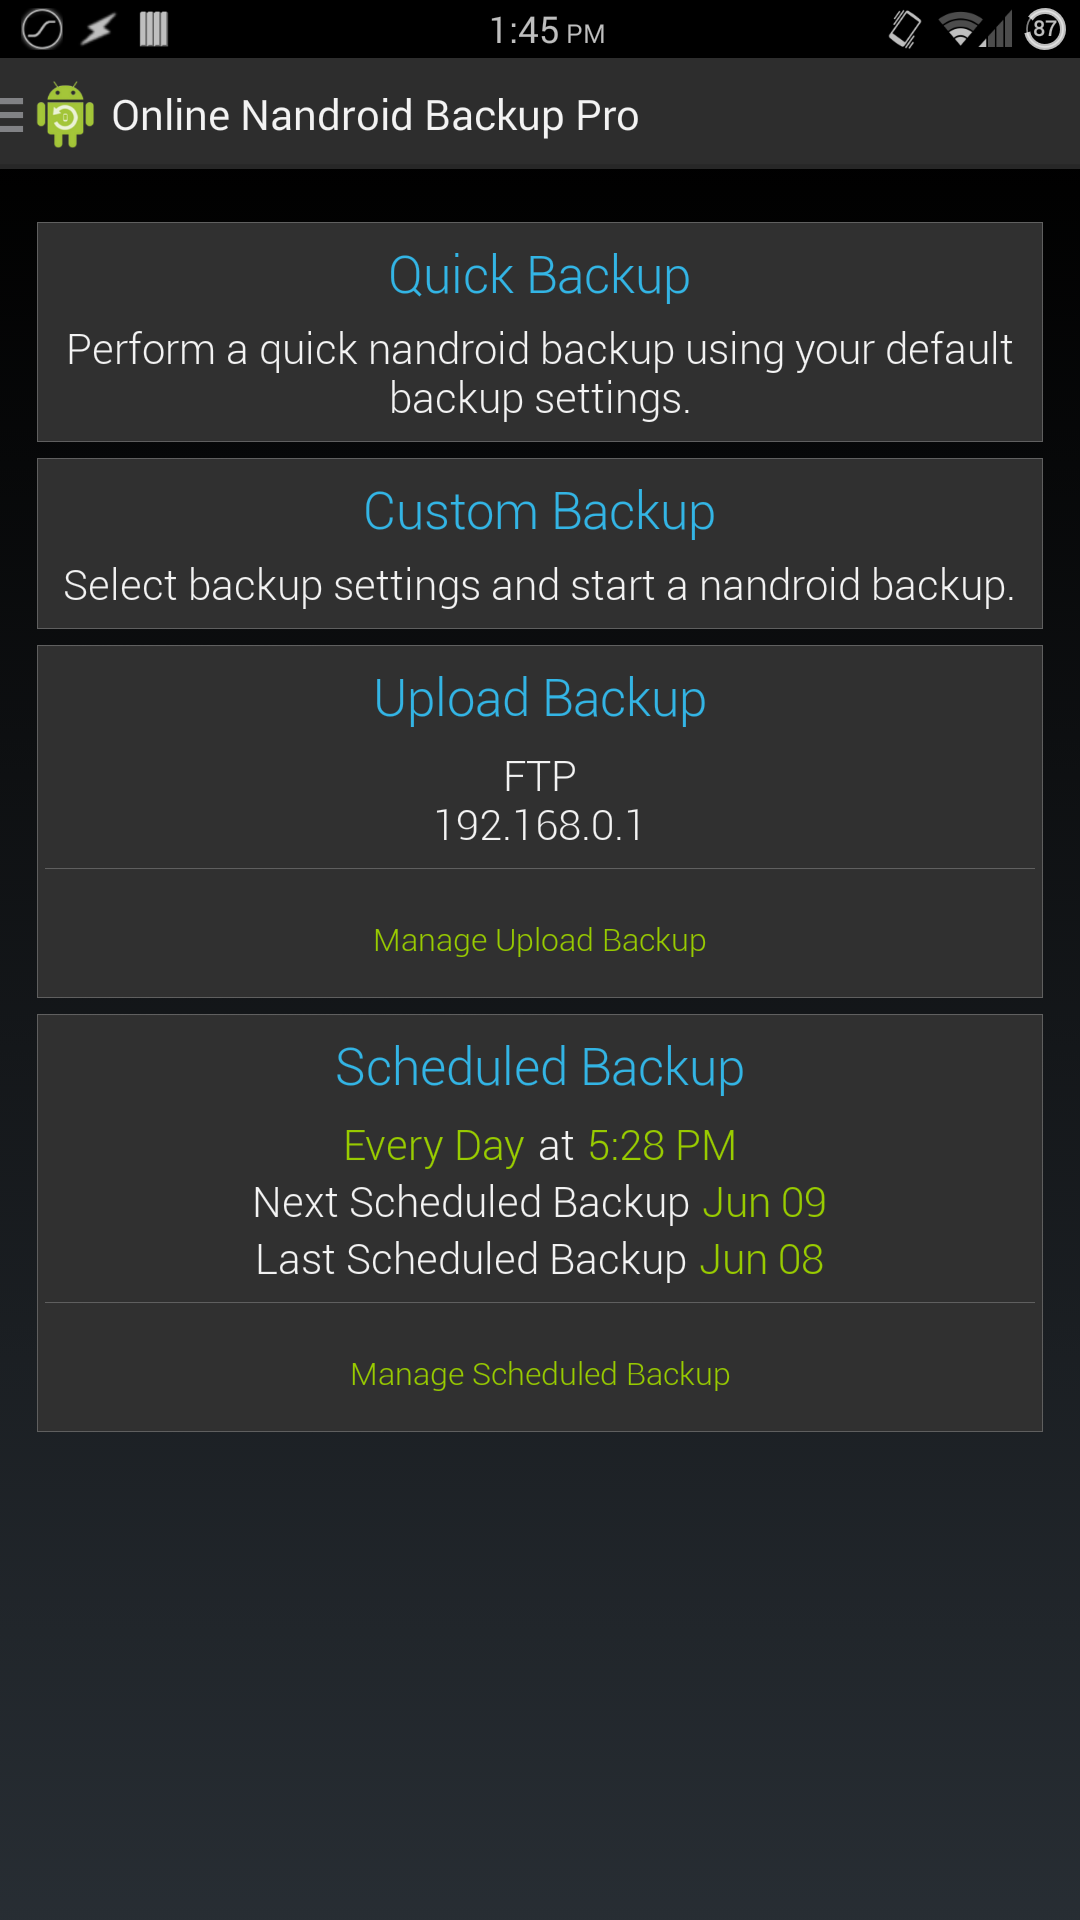Tap the circular clock status bar icon

tap(42, 29)
